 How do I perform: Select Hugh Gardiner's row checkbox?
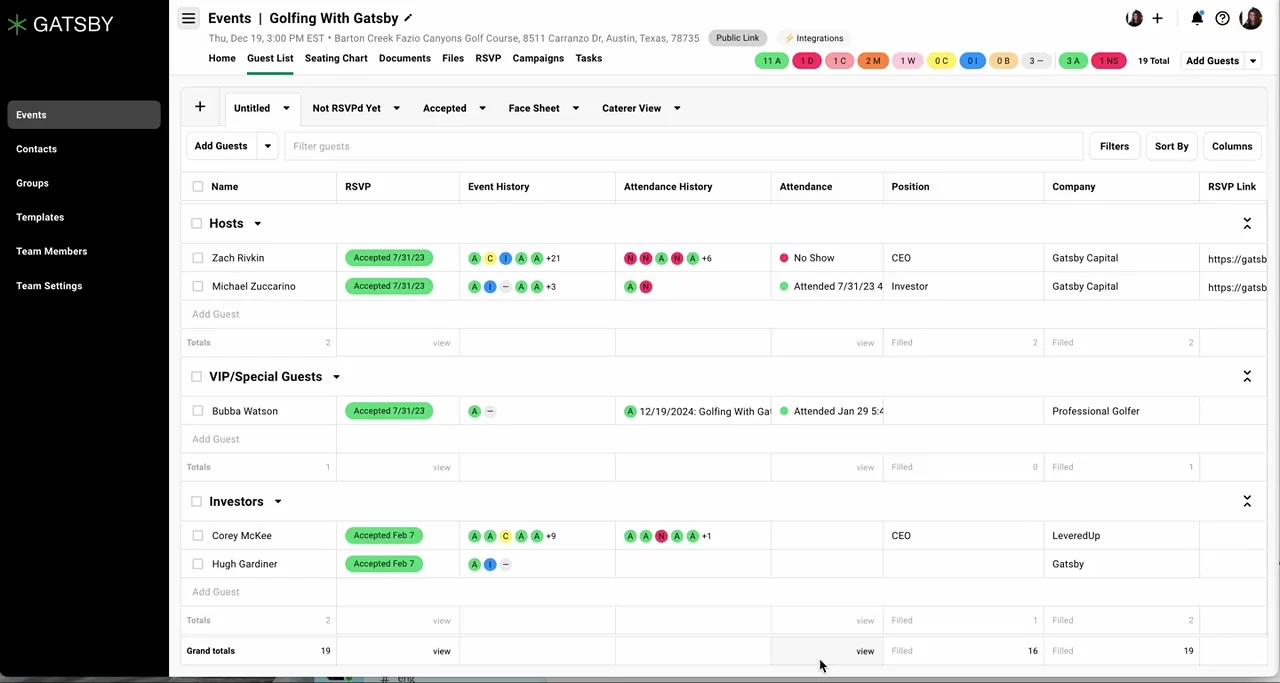[x=197, y=564]
